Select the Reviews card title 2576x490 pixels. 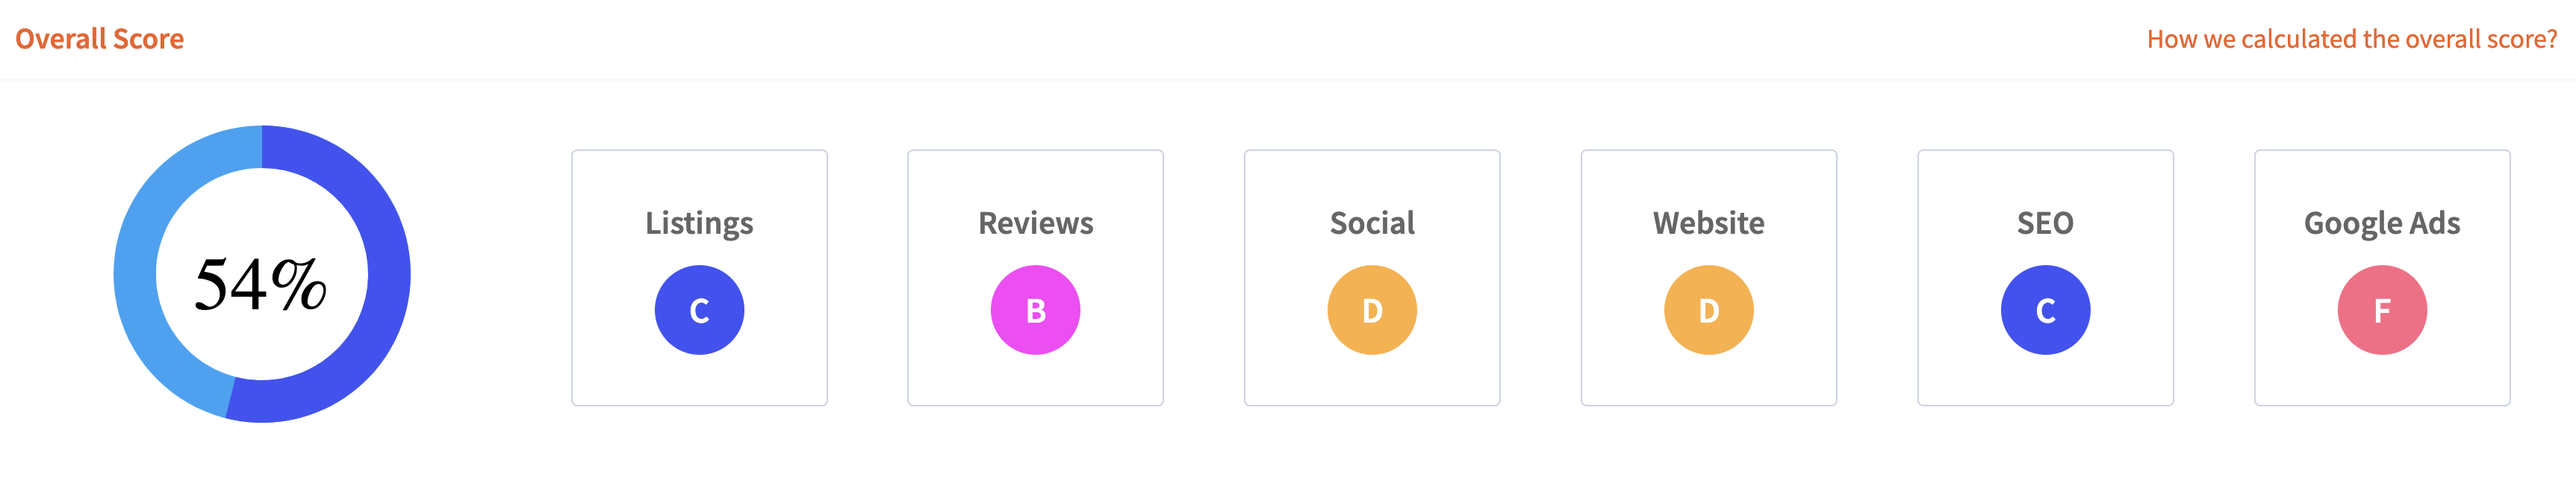click(1035, 222)
